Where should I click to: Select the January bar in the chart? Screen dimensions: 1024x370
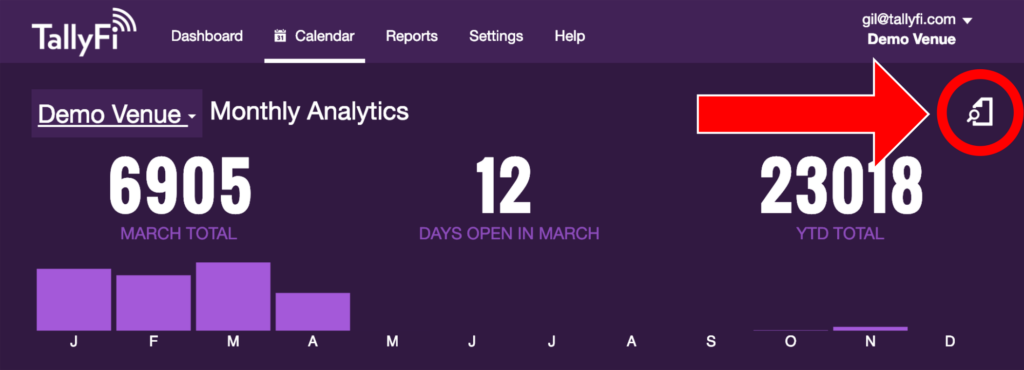[x=74, y=300]
